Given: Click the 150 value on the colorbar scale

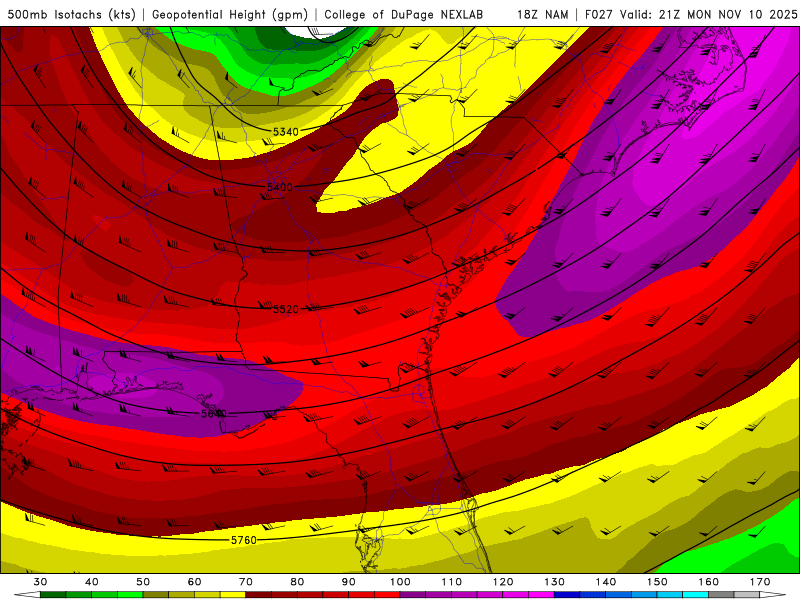Looking at the screenshot, I should [x=657, y=582].
